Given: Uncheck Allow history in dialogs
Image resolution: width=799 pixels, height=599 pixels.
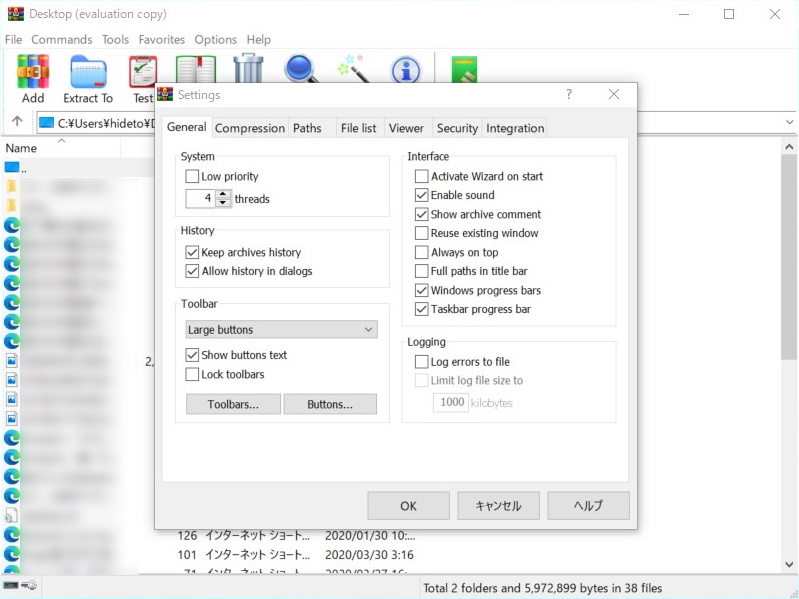Looking at the screenshot, I should coord(192,271).
